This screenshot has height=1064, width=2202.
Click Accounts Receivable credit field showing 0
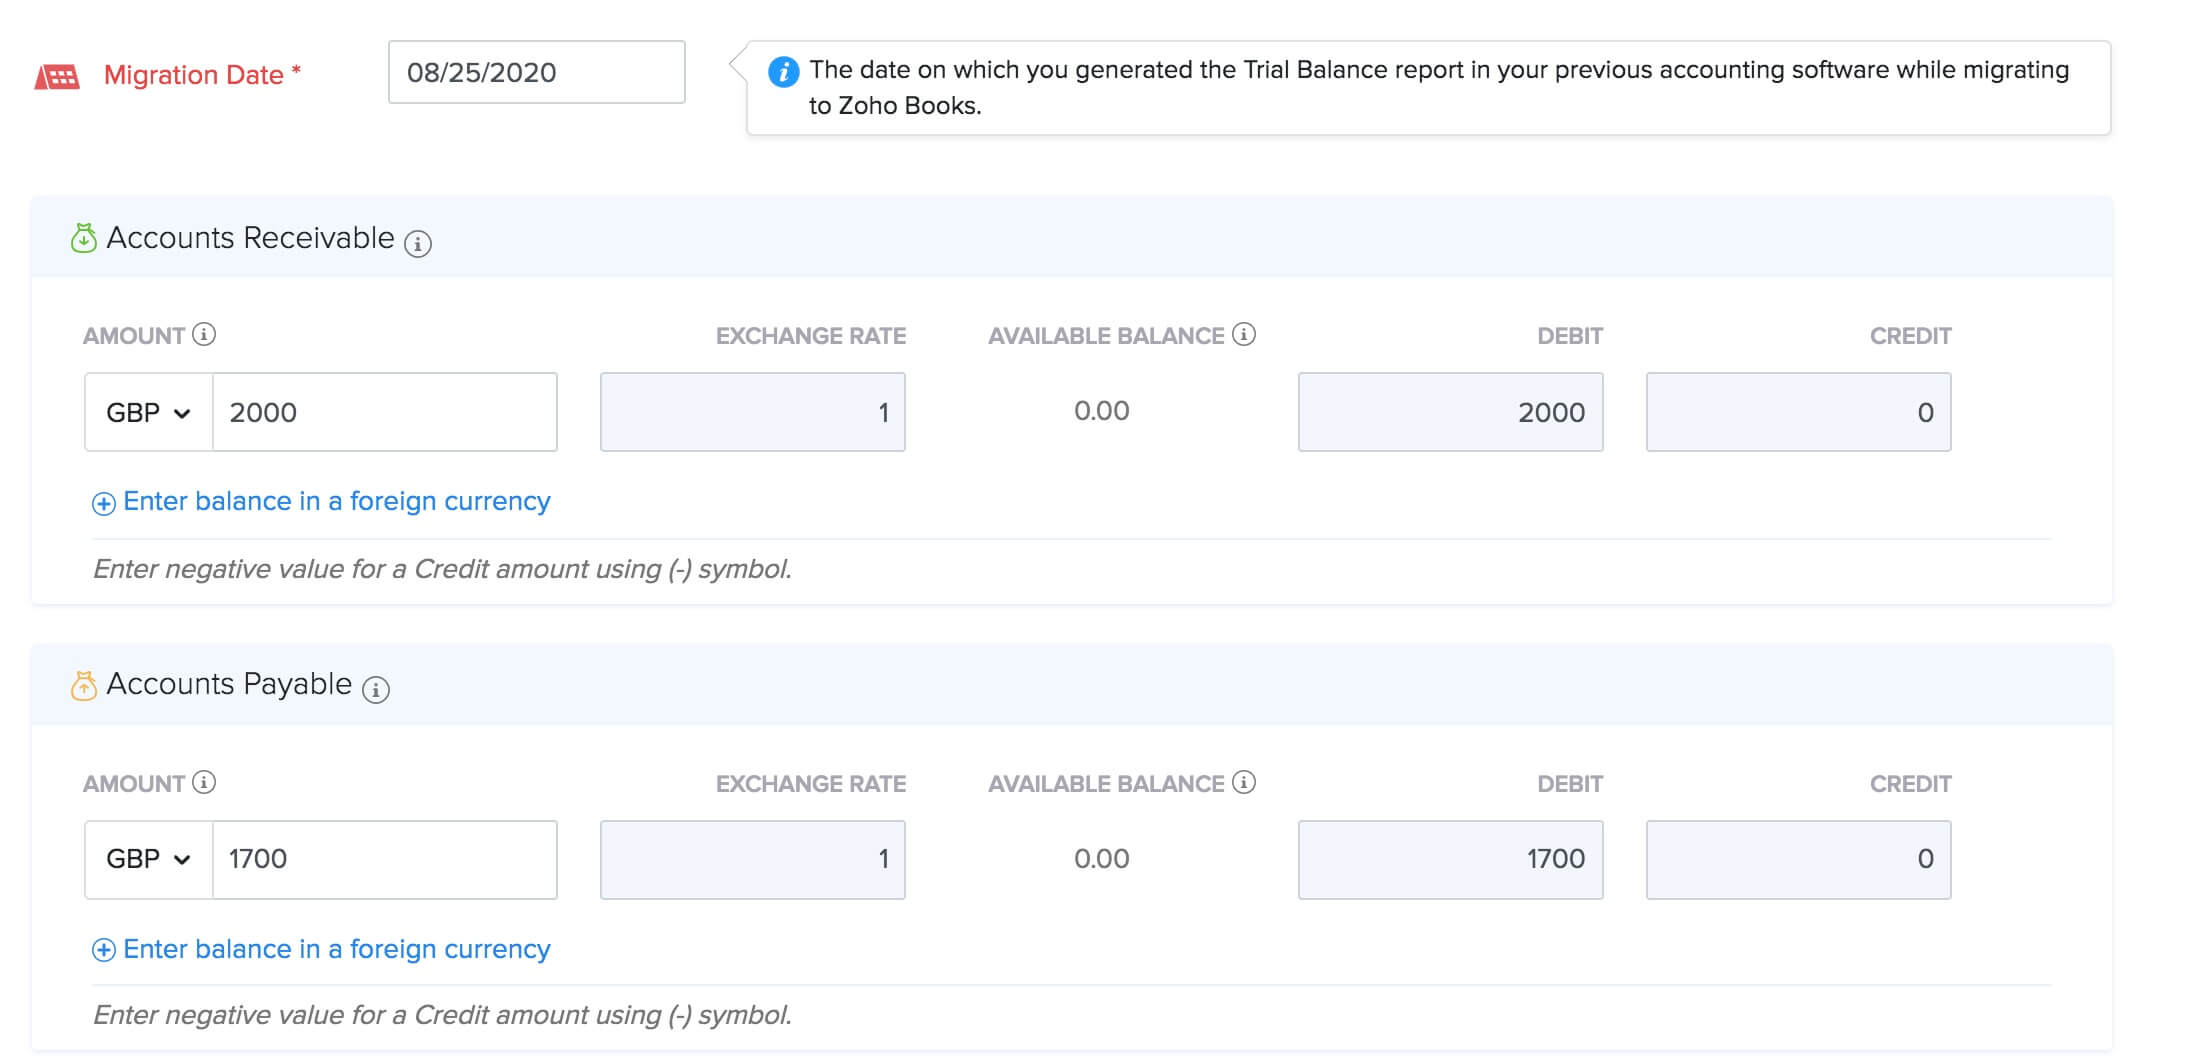pos(1798,413)
